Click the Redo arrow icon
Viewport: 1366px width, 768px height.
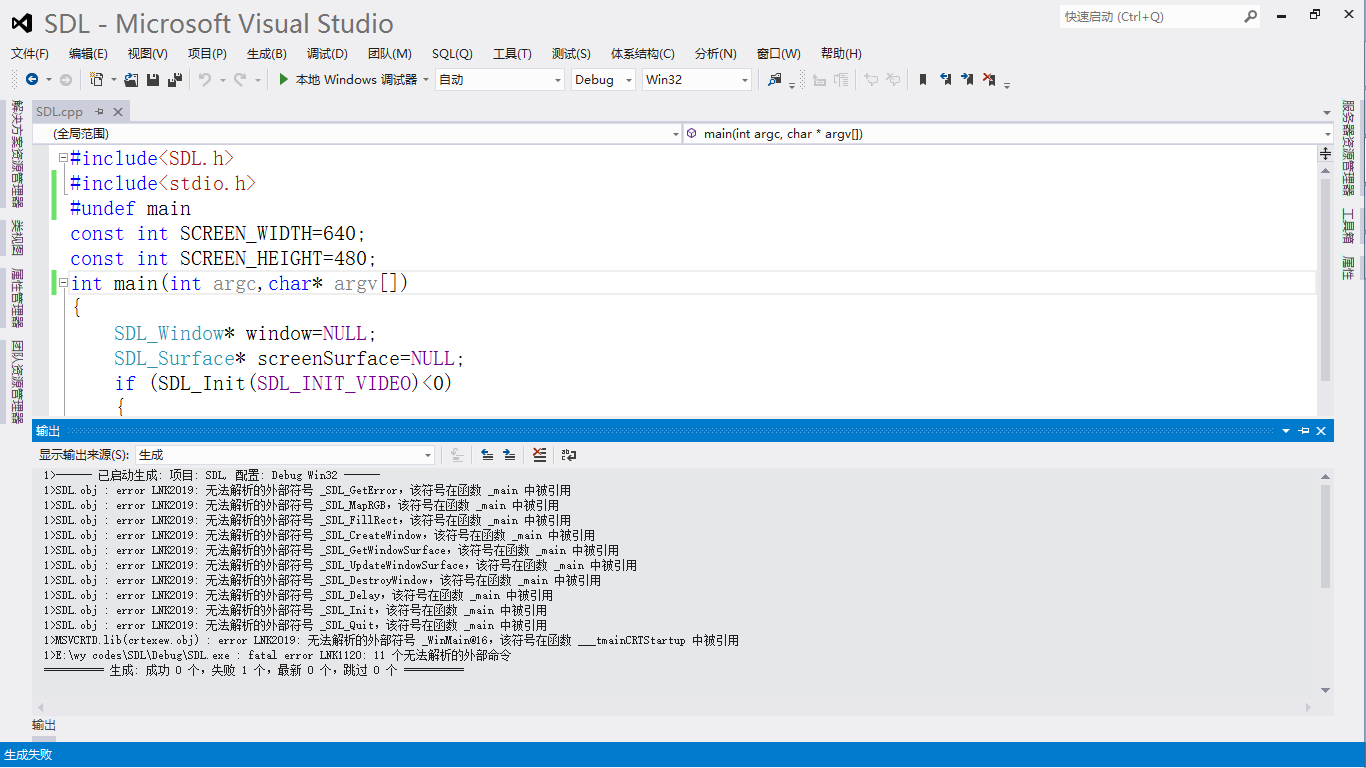point(240,79)
